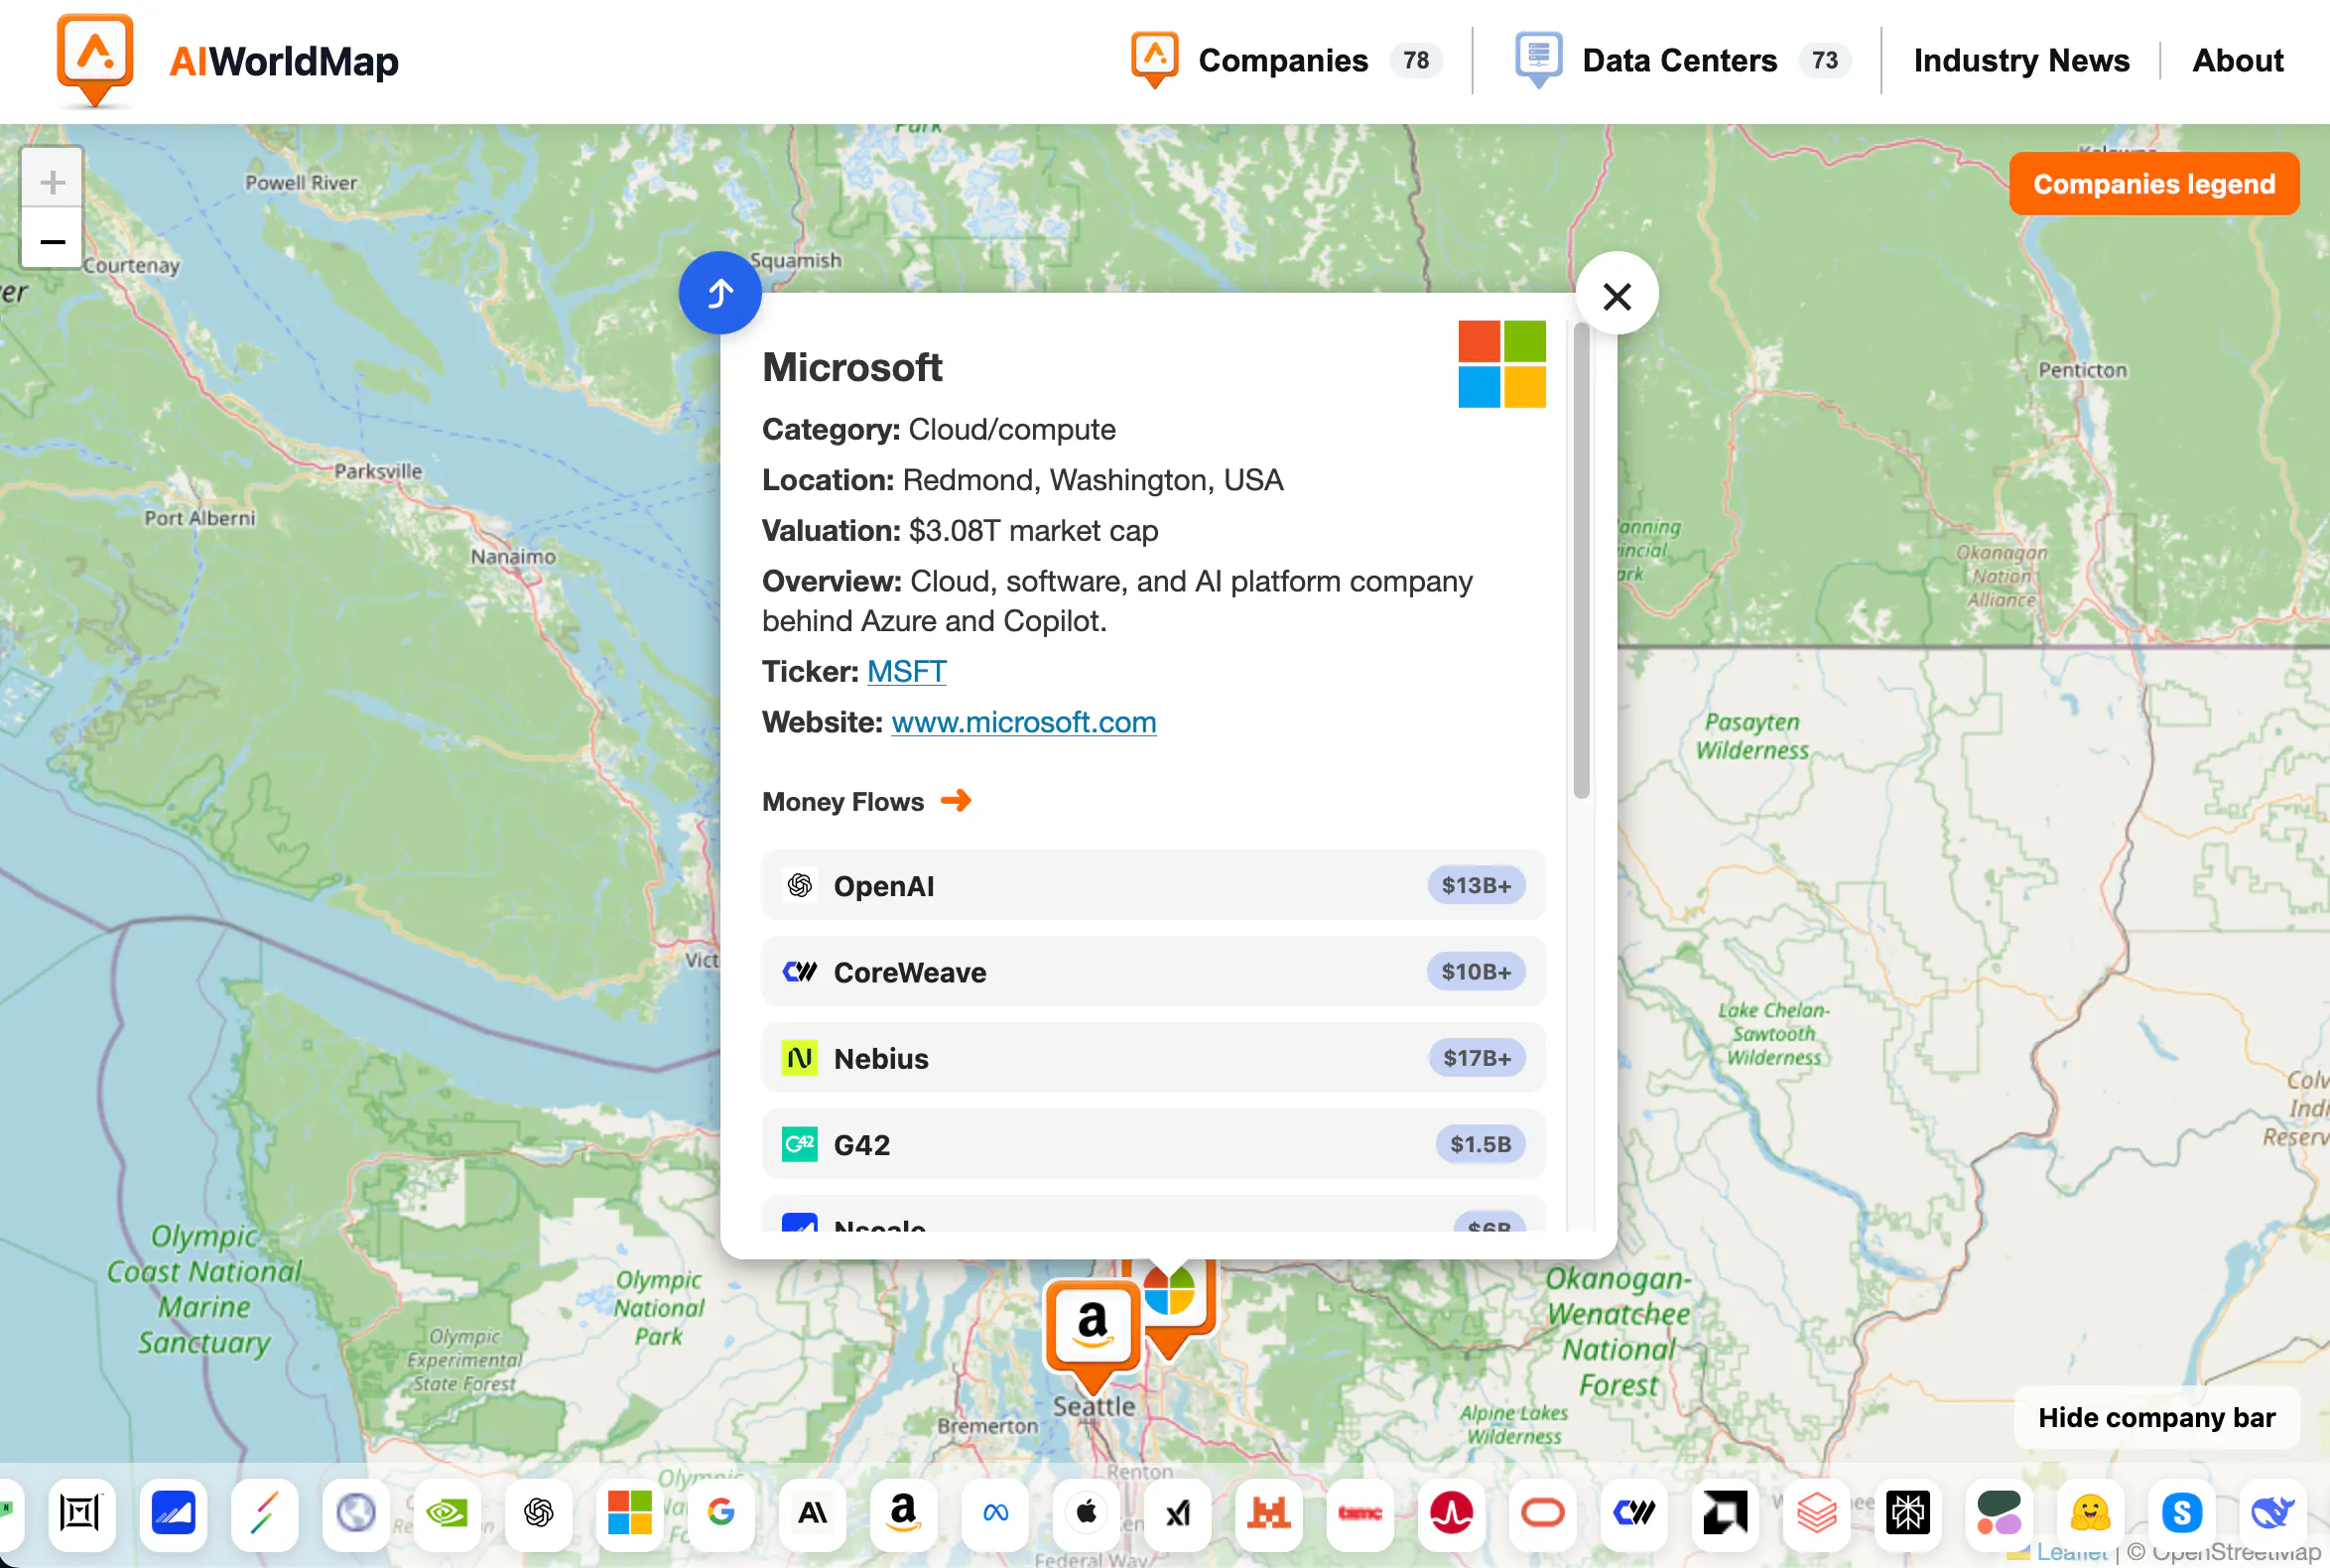This screenshot has width=2330, height=1568.
Task: Click the Companies count badge '78'
Action: 1416,60
